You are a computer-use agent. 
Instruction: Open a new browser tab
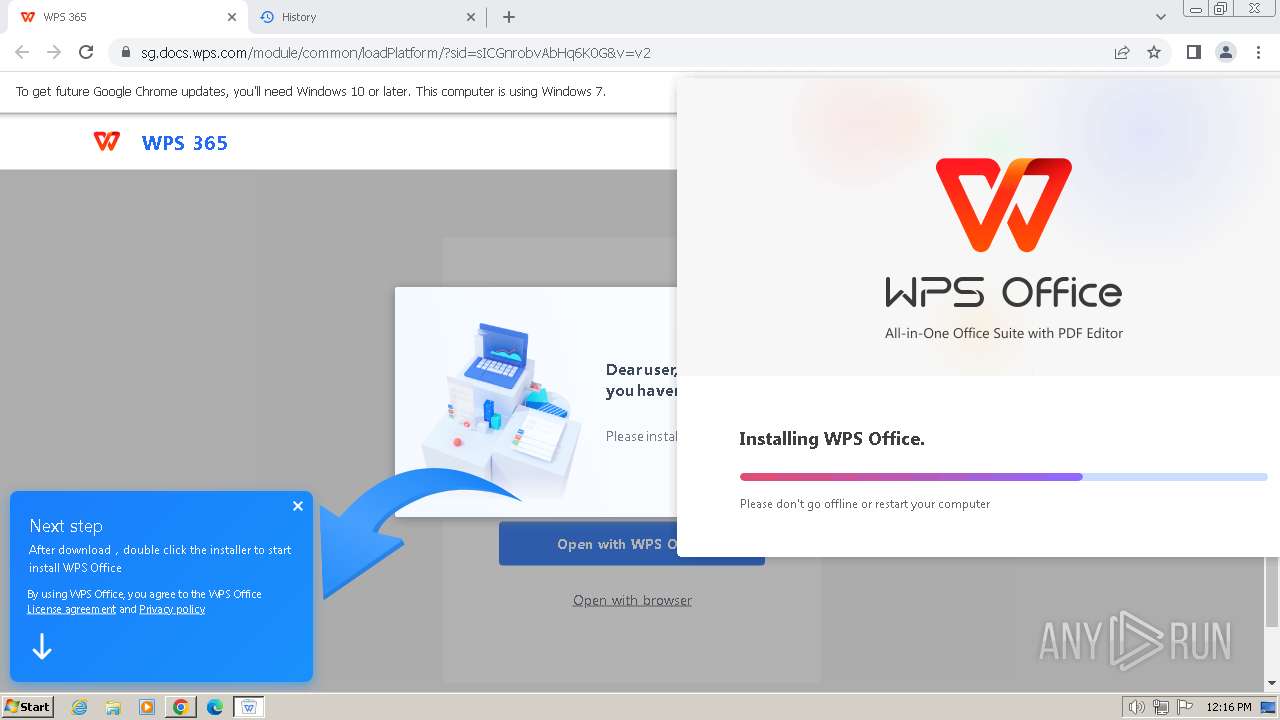tap(509, 17)
